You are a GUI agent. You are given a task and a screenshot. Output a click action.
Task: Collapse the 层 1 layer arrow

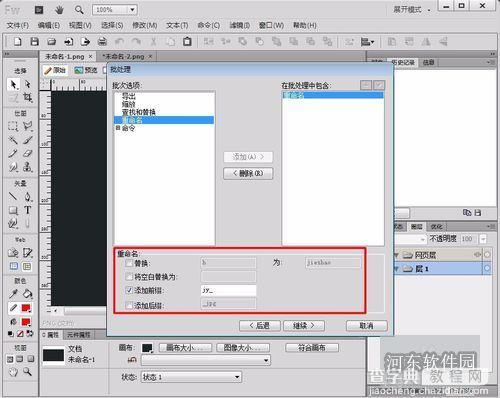click(397, 269)
